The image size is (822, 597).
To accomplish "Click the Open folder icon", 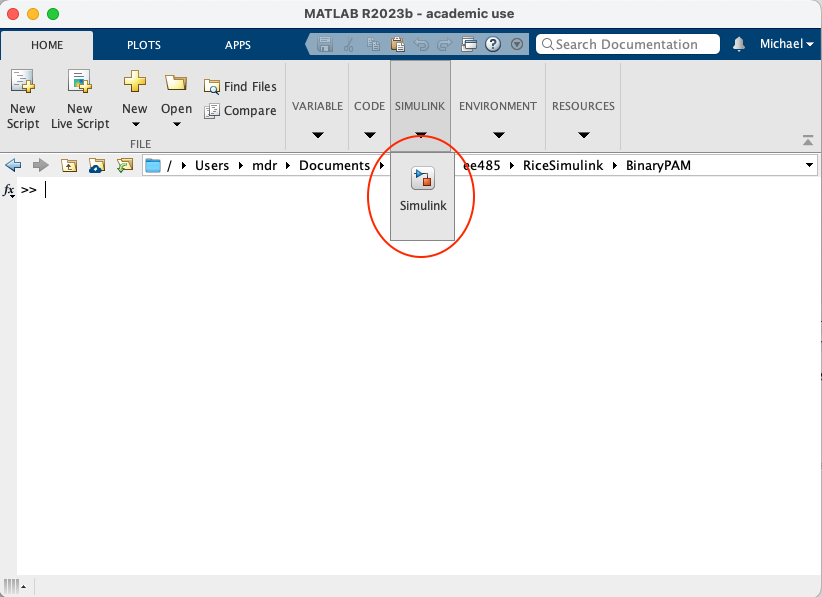I will click(176, 82).
